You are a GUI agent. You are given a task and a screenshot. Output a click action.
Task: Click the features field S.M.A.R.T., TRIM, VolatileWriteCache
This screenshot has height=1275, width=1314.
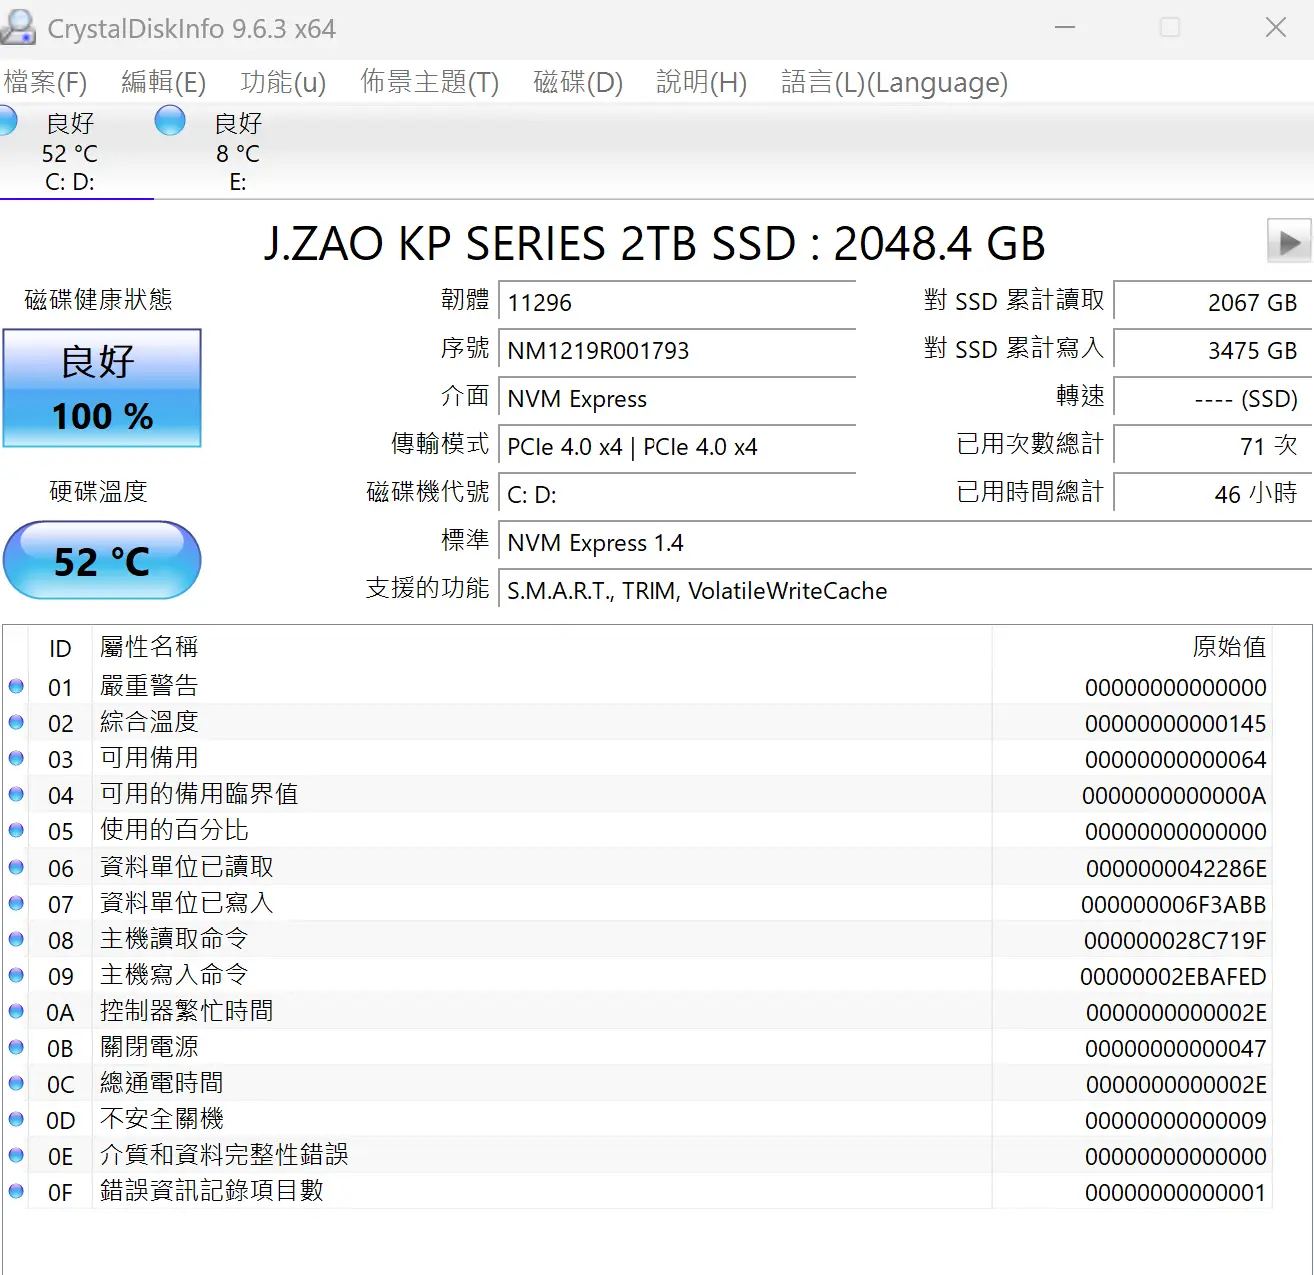[x=906, y=591]
